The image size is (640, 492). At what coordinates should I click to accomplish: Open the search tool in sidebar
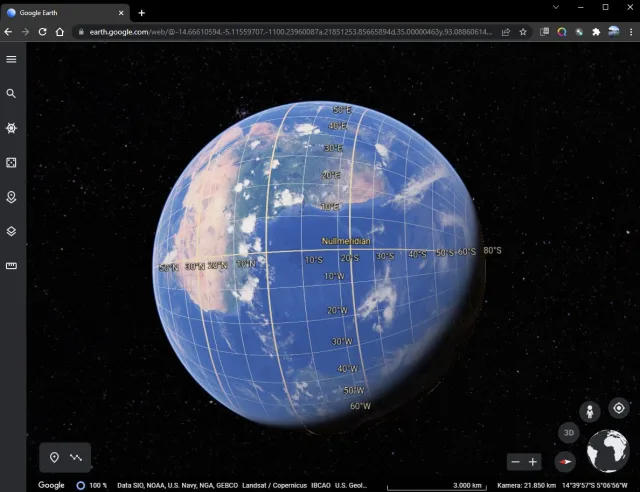pos(12,93)
